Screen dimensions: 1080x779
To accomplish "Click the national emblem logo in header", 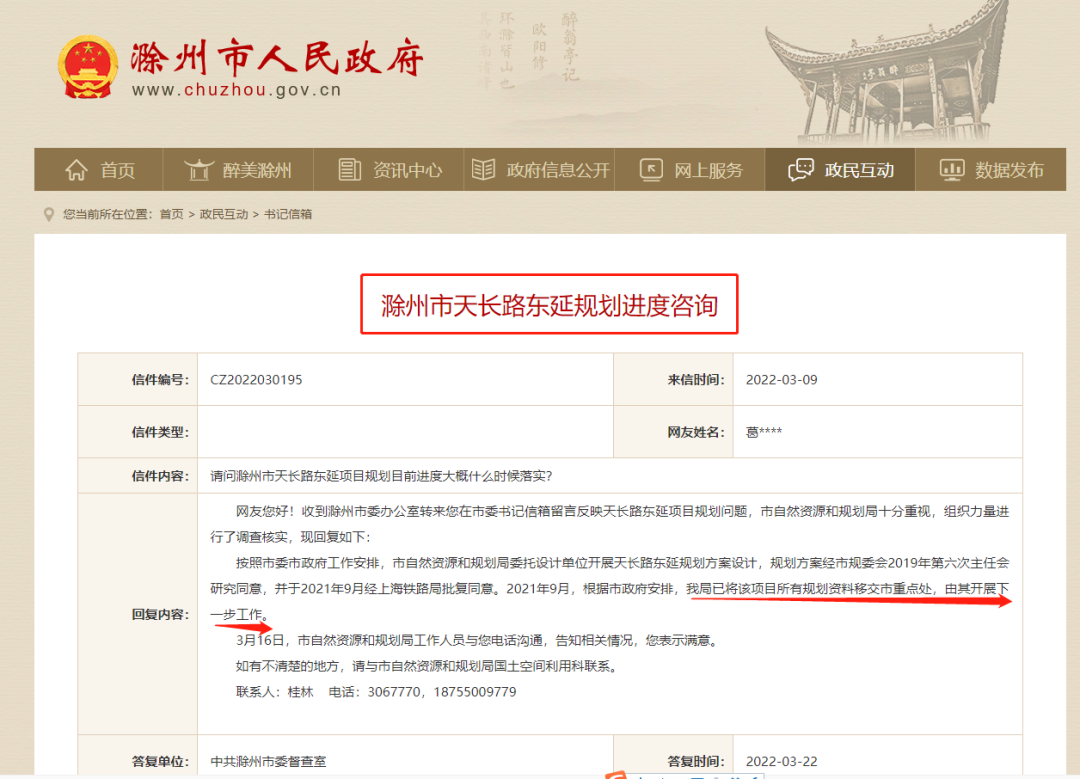I will pyautogui.click(x=88, y=67).
